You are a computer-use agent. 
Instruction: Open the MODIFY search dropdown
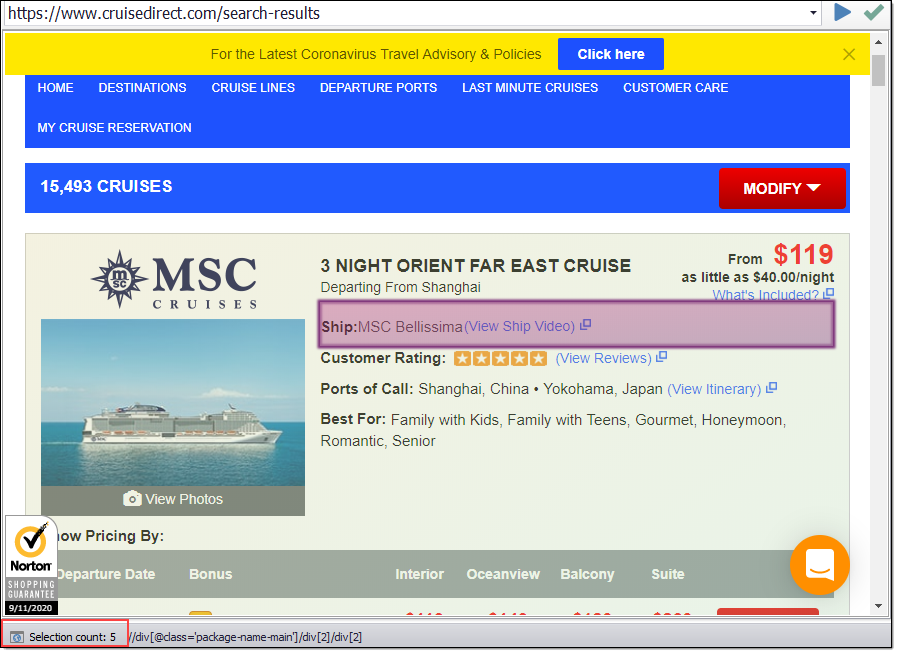(x=782, y=188)
